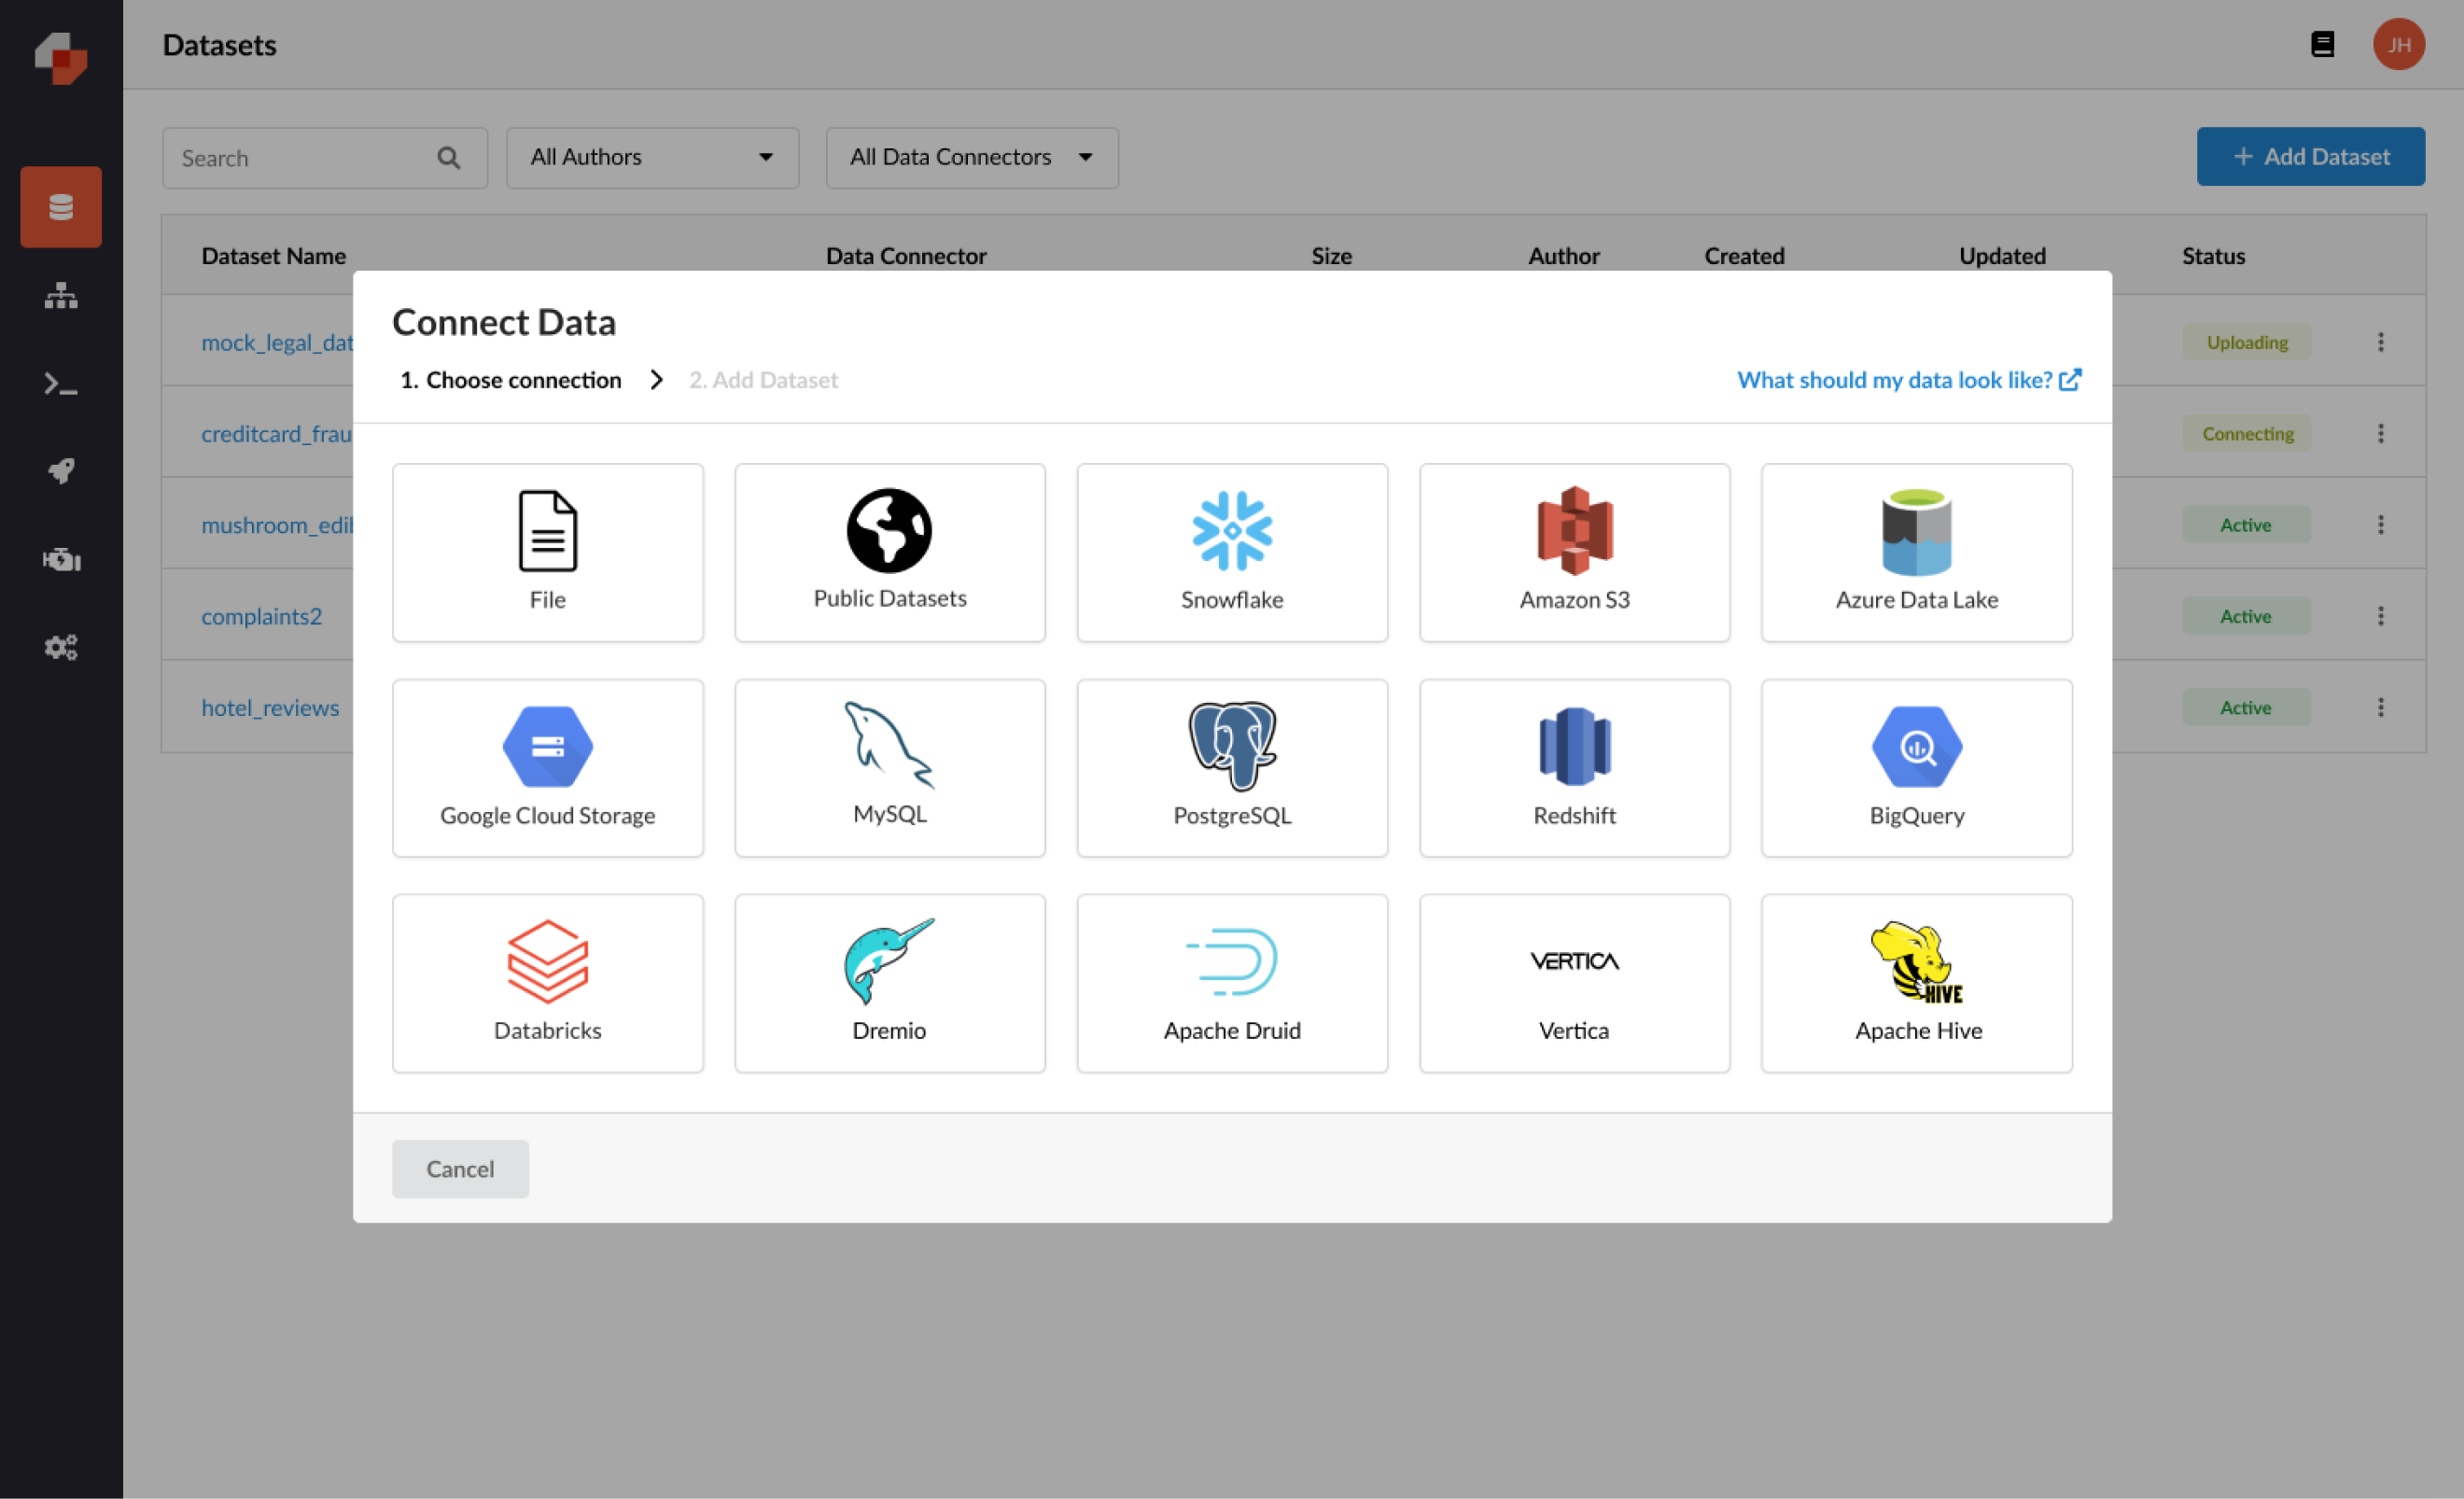Screen dimensions: 2464x1499
Task: Open the engine monitoring sidebar icon
Action: click(x=60, y=558)
